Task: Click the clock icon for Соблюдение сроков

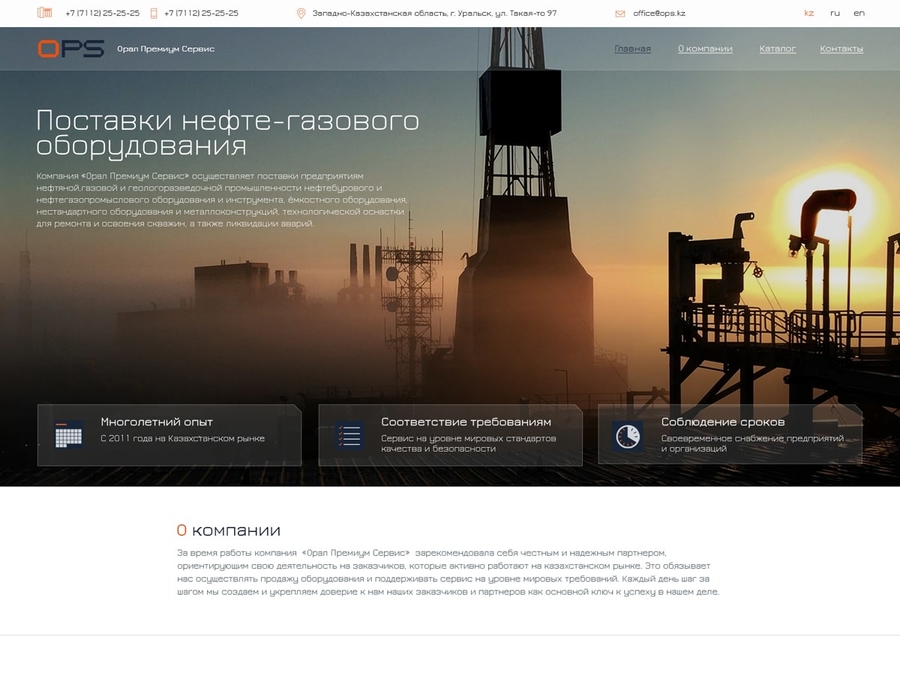Action: [x=628, y=436]
